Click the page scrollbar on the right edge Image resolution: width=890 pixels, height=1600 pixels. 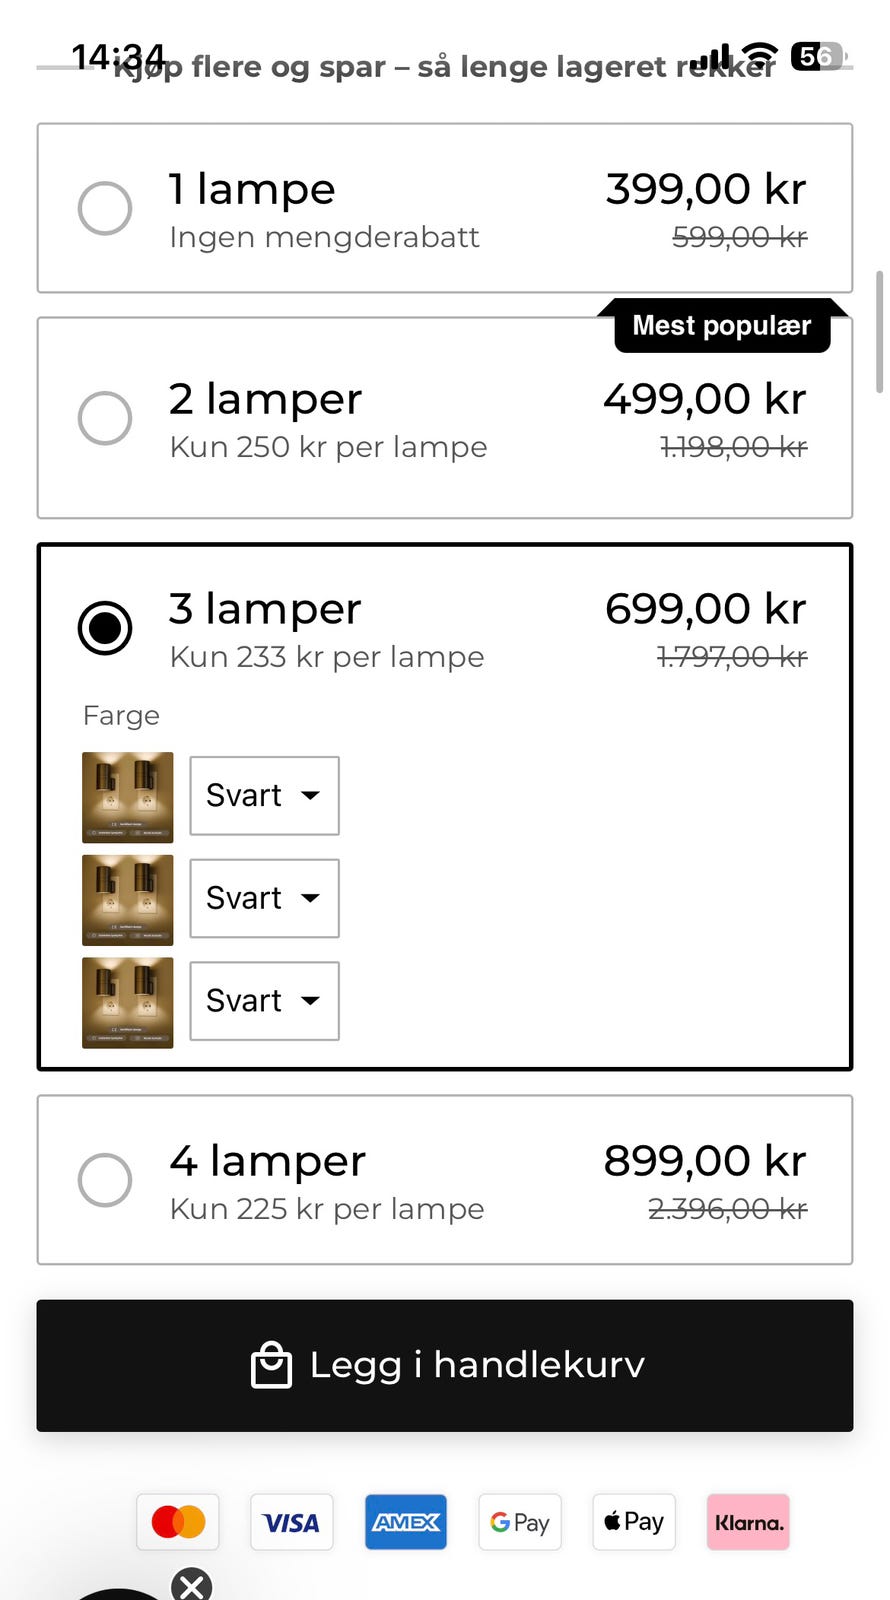coord(879,332)
